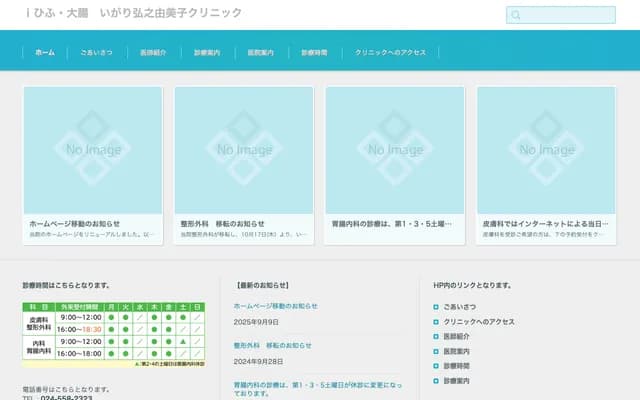Open the No Image thumbnail of 整形外科 移転のお知らせ card
Screen dimensions: 640x400
[244, 150]
